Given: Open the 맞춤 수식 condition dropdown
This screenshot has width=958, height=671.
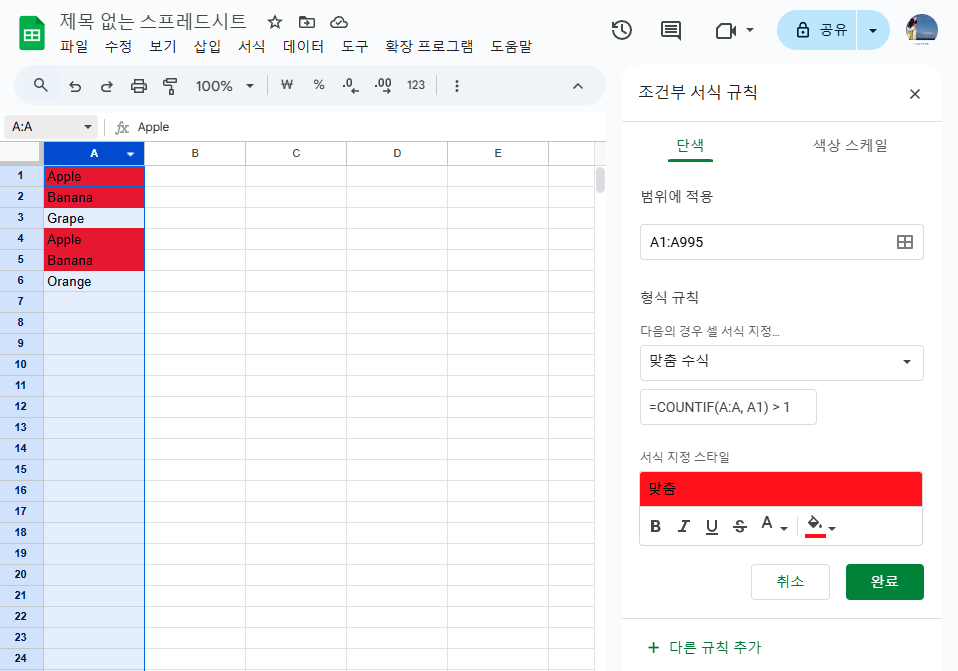Looking at the screenshot, I should (x=781, y=363).
